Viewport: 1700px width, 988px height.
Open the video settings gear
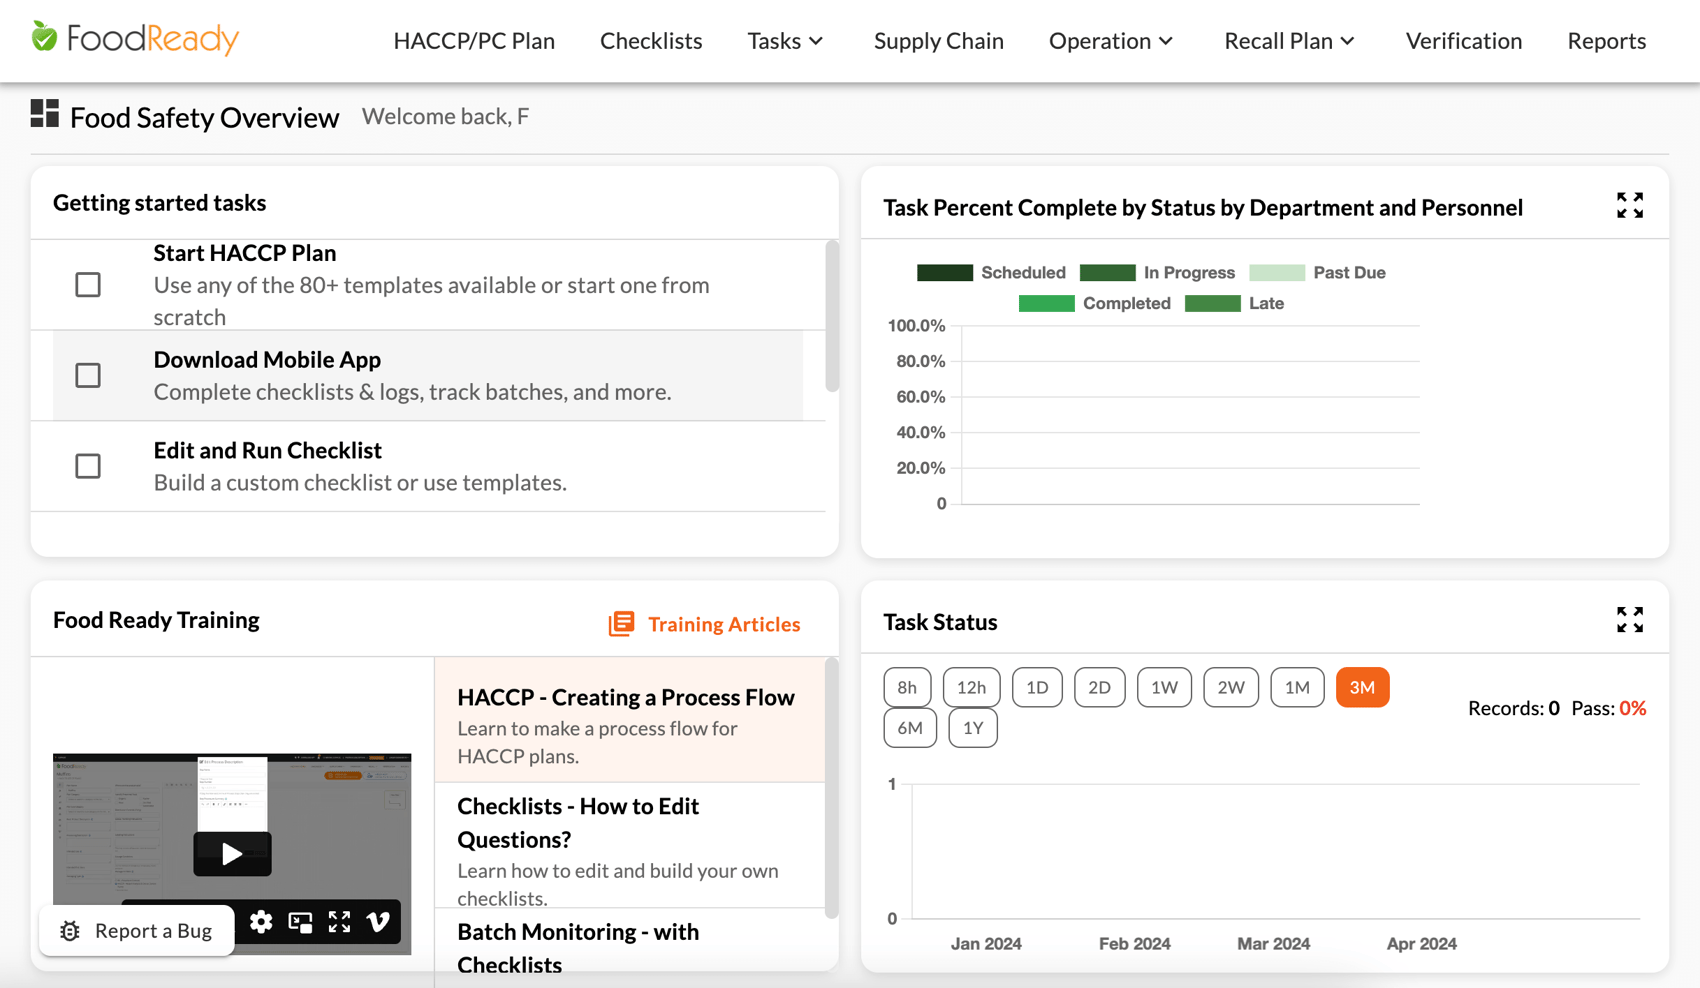tap(261, 922)
